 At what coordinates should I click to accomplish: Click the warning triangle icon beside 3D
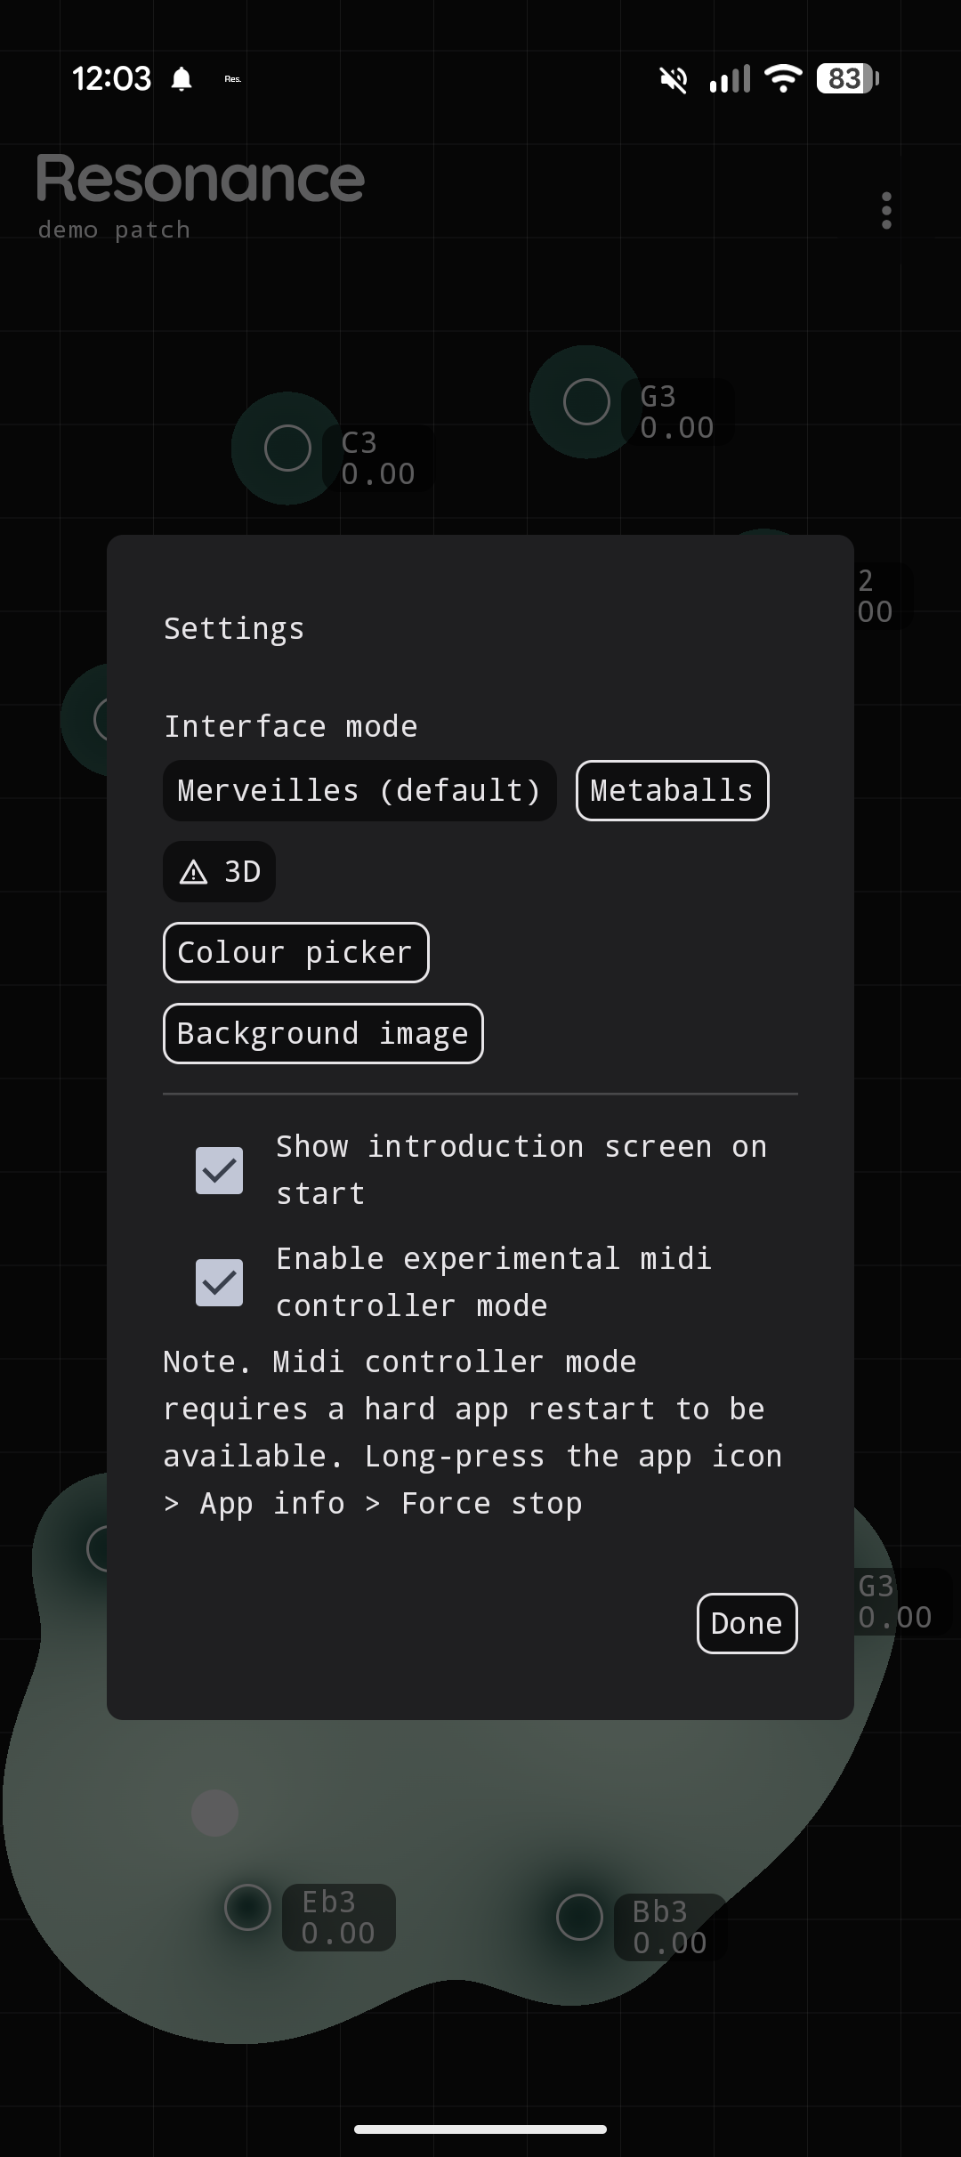pos(193,872)
